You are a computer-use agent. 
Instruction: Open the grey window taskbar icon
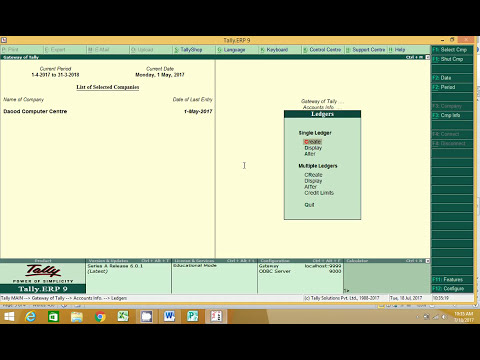coord(146,316)
